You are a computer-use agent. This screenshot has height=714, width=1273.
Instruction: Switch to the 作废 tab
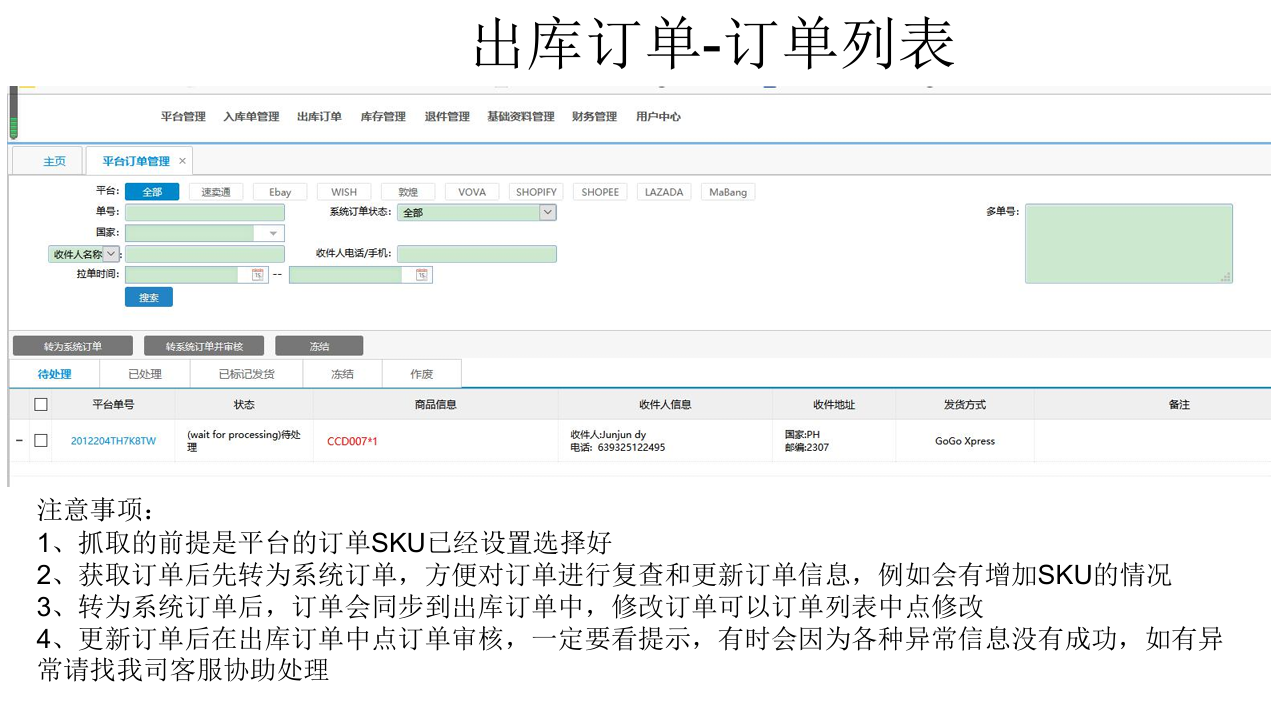click(x=422, y=374)
